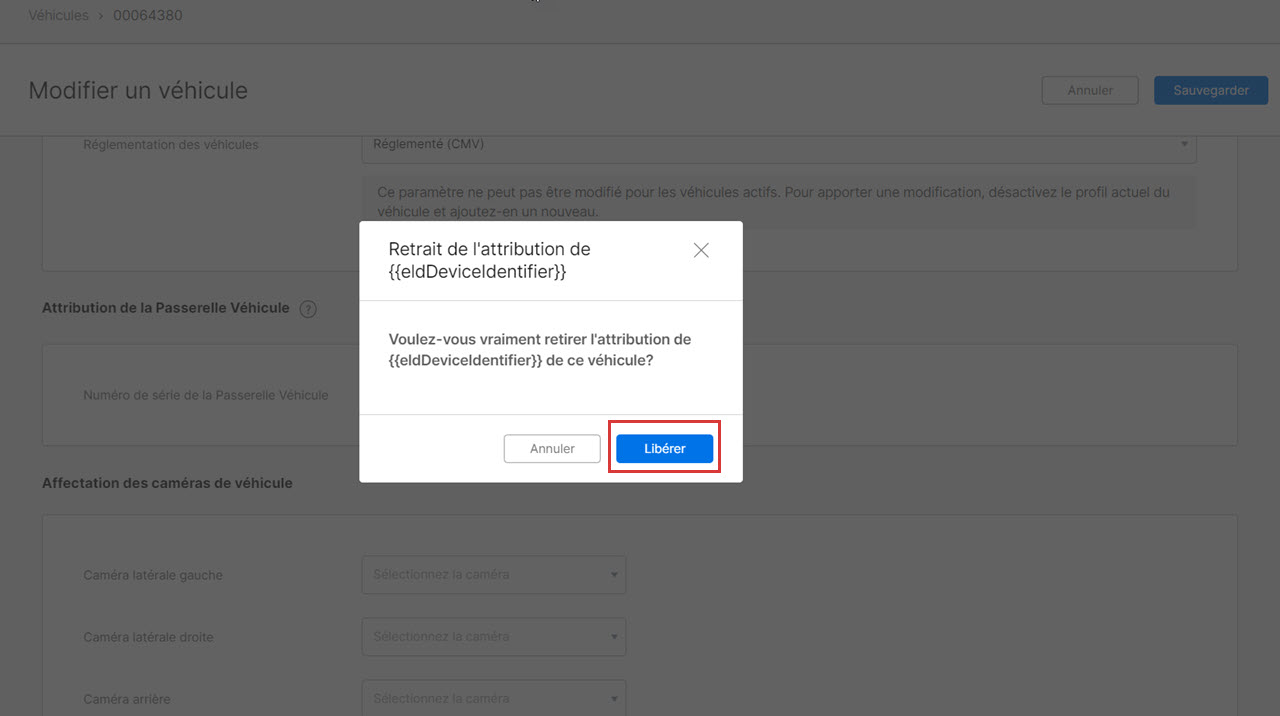Click the note about modifying active vehicles

pyautogui.click(x=772, y=202)
